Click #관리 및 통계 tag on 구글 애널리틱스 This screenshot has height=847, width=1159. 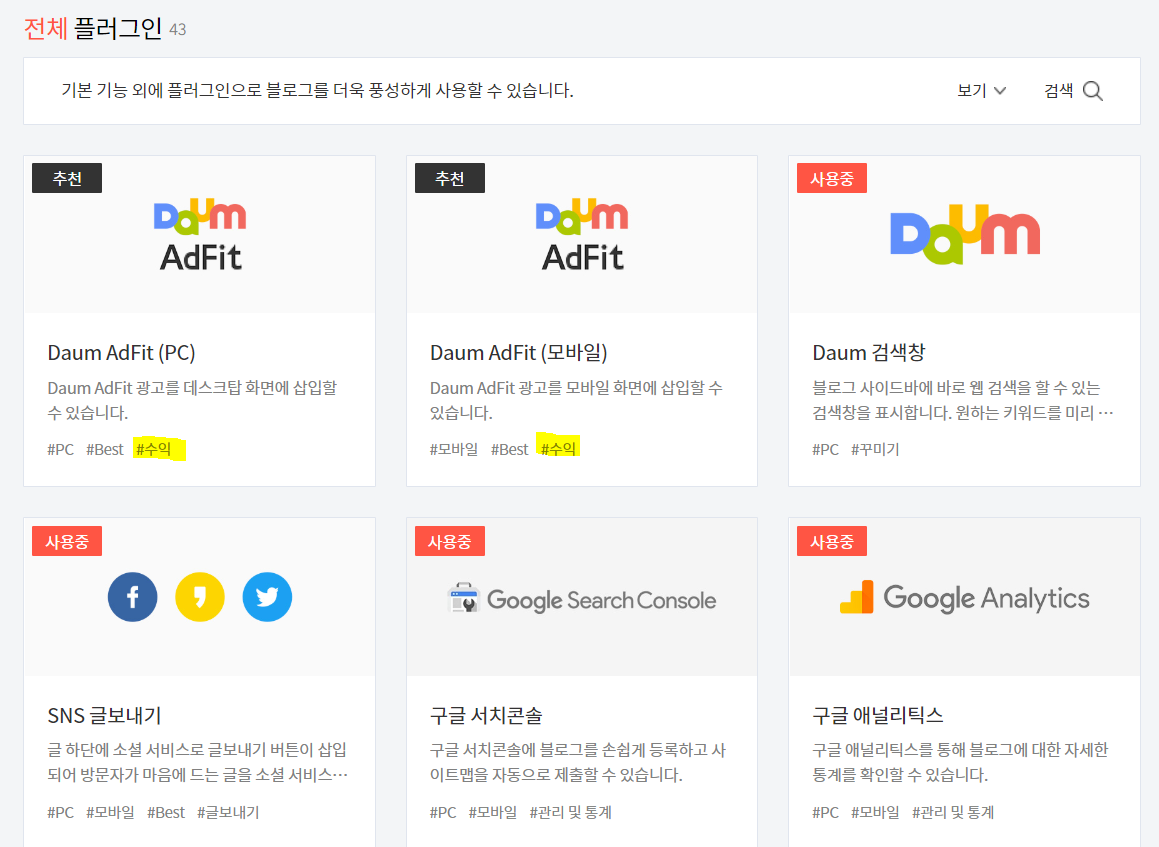(953, 812)
